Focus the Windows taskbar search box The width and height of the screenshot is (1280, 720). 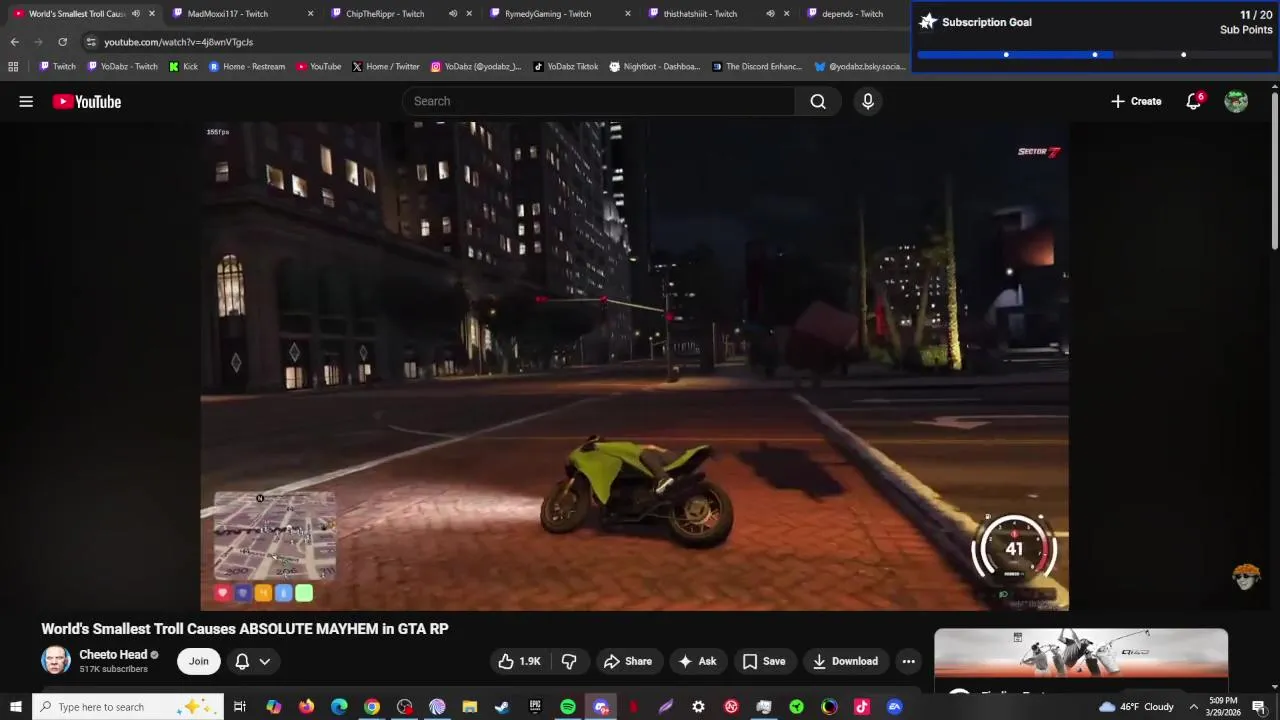pos(128,707)
